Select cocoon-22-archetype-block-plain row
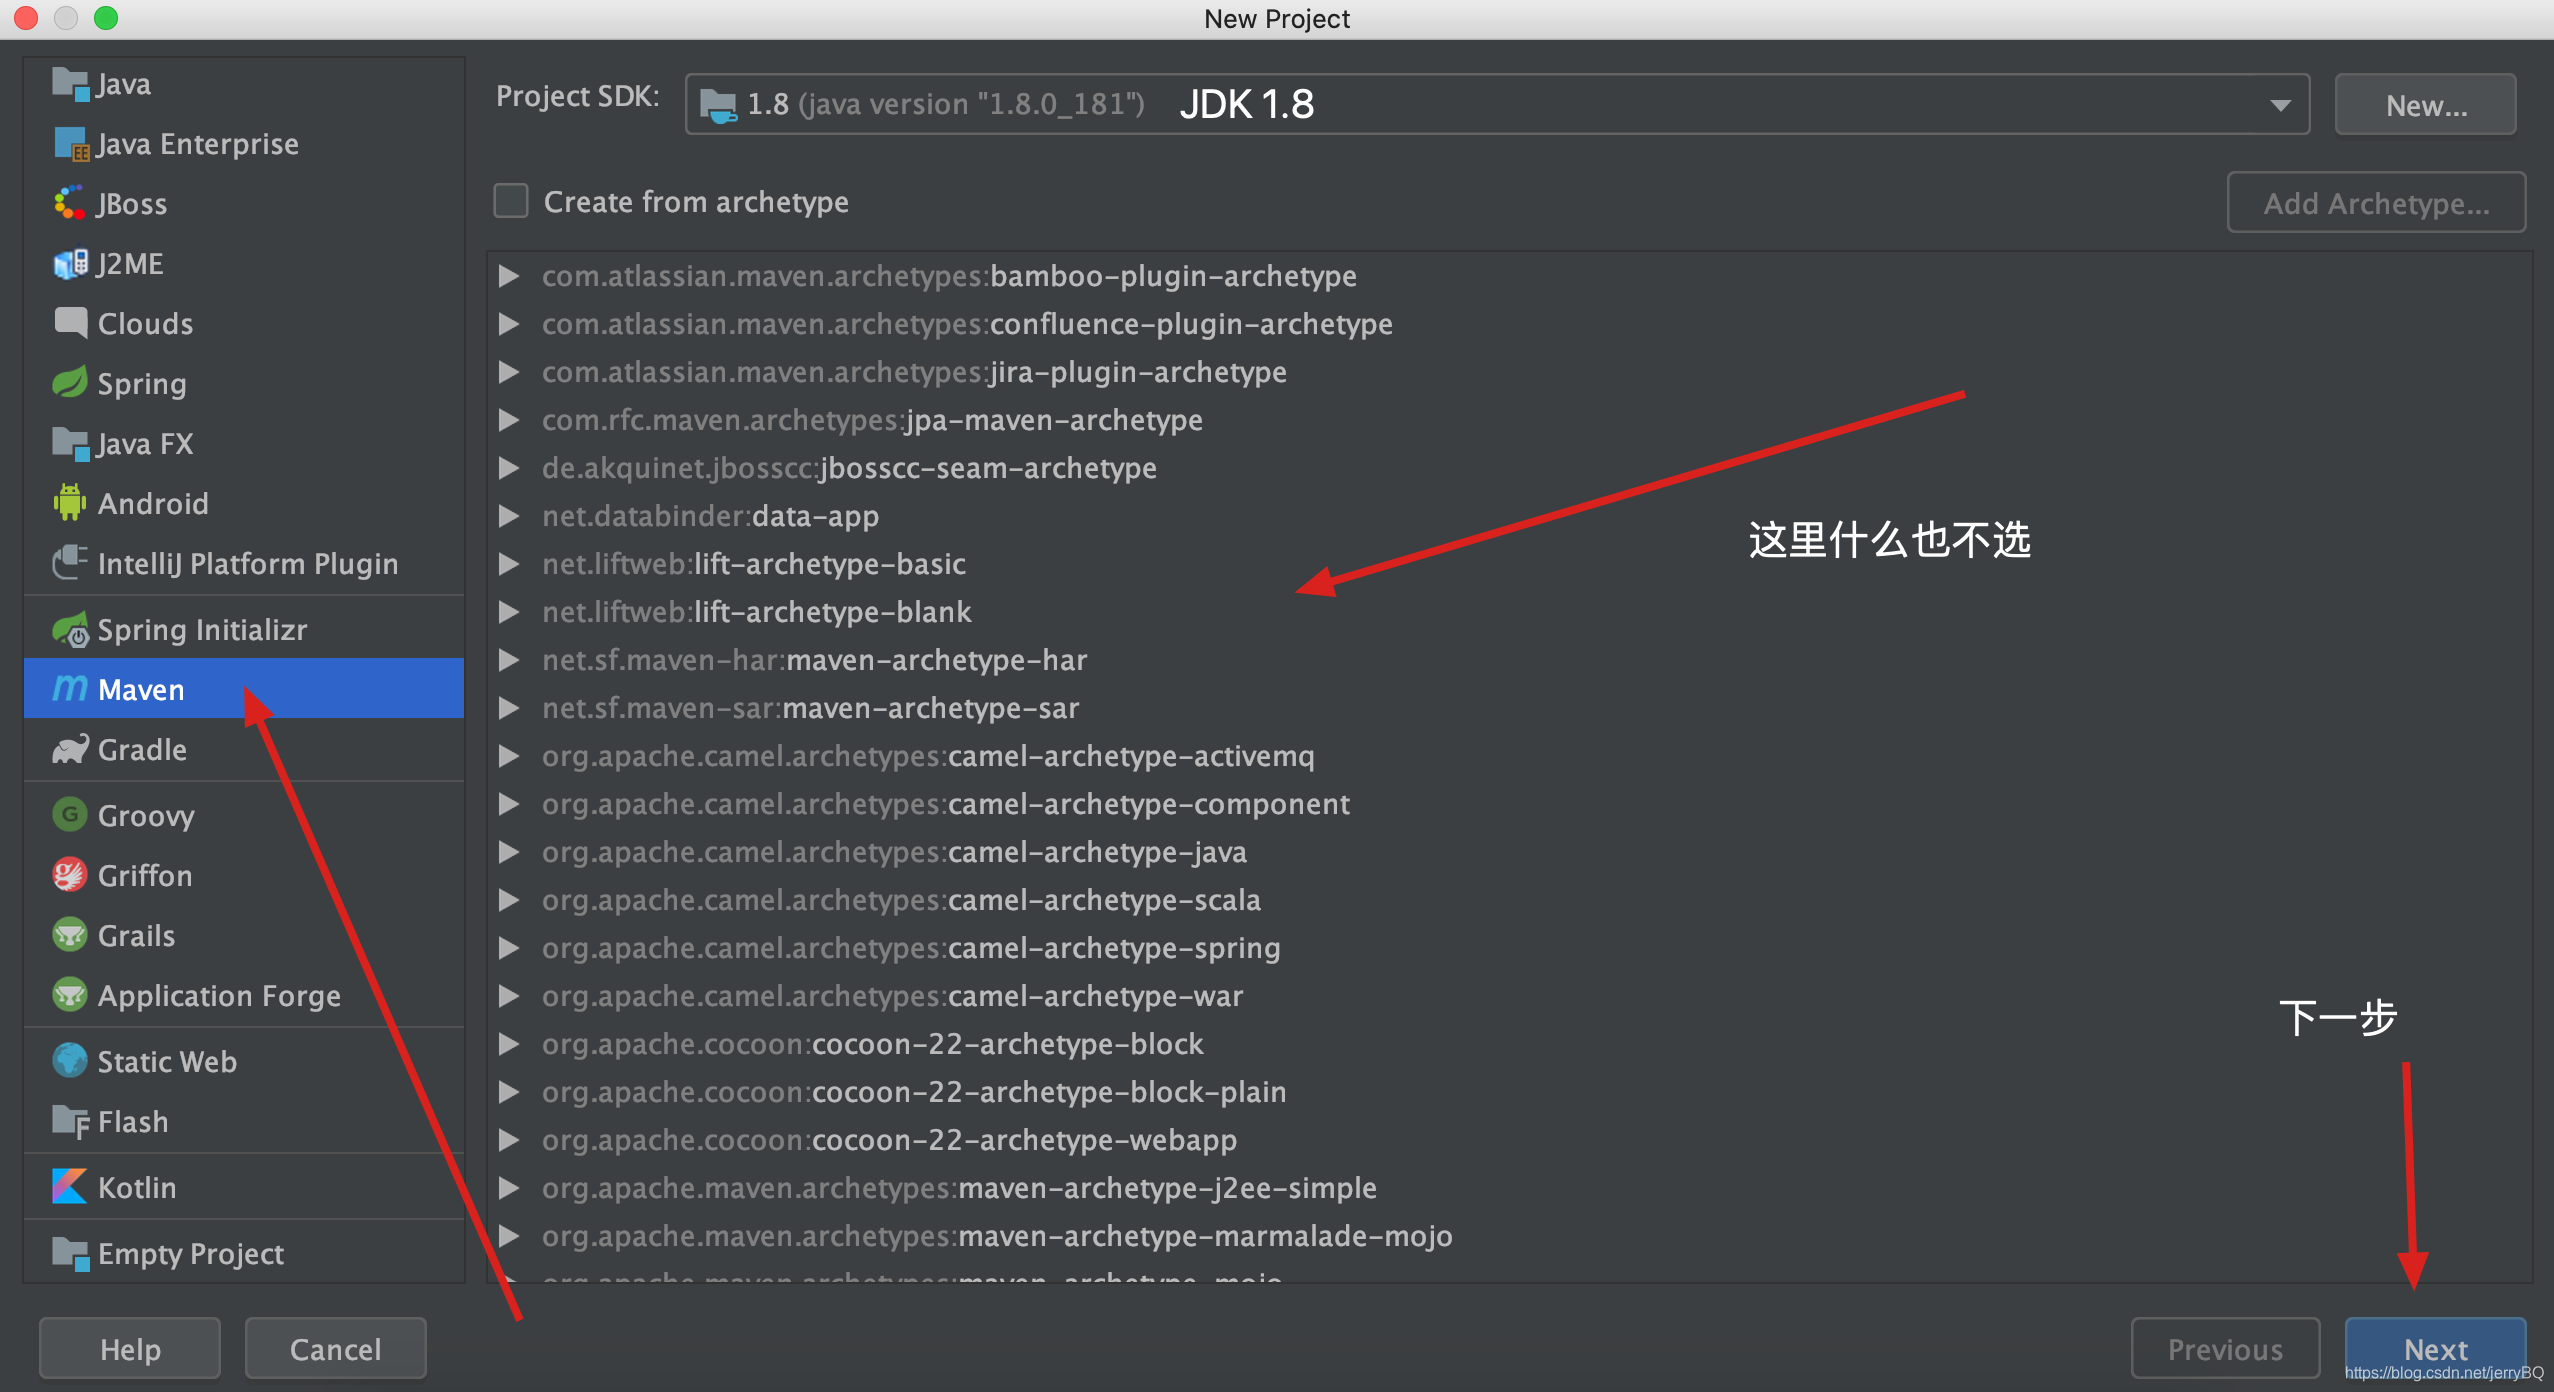 (x=1509, y=1092)
